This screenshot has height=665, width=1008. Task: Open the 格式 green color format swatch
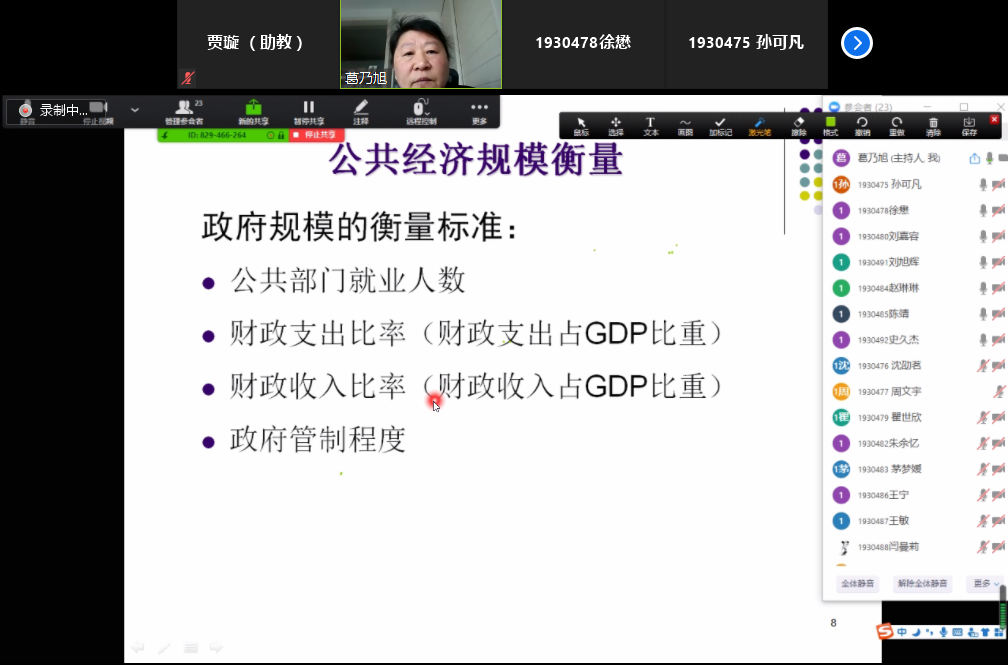point(830,125)
